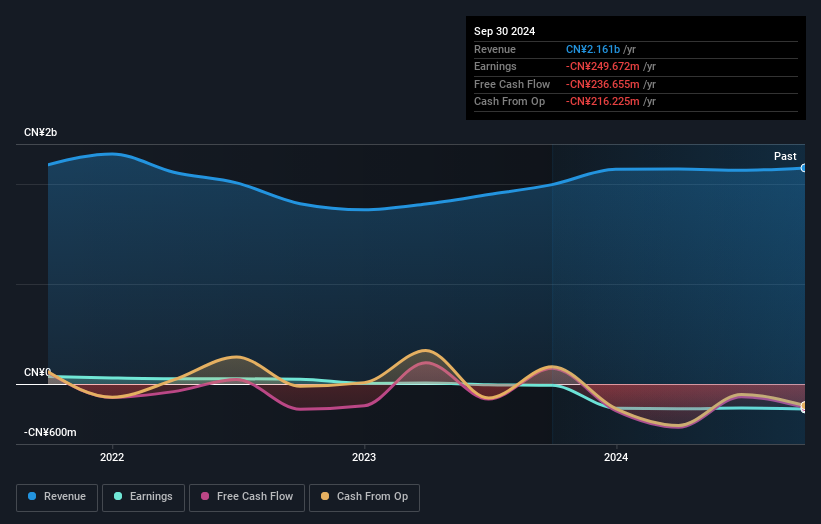Viewport: 821px width, 524px height.
Task: Click the orange Cash From Op legend dot
Action: click(x=325, y=496)
